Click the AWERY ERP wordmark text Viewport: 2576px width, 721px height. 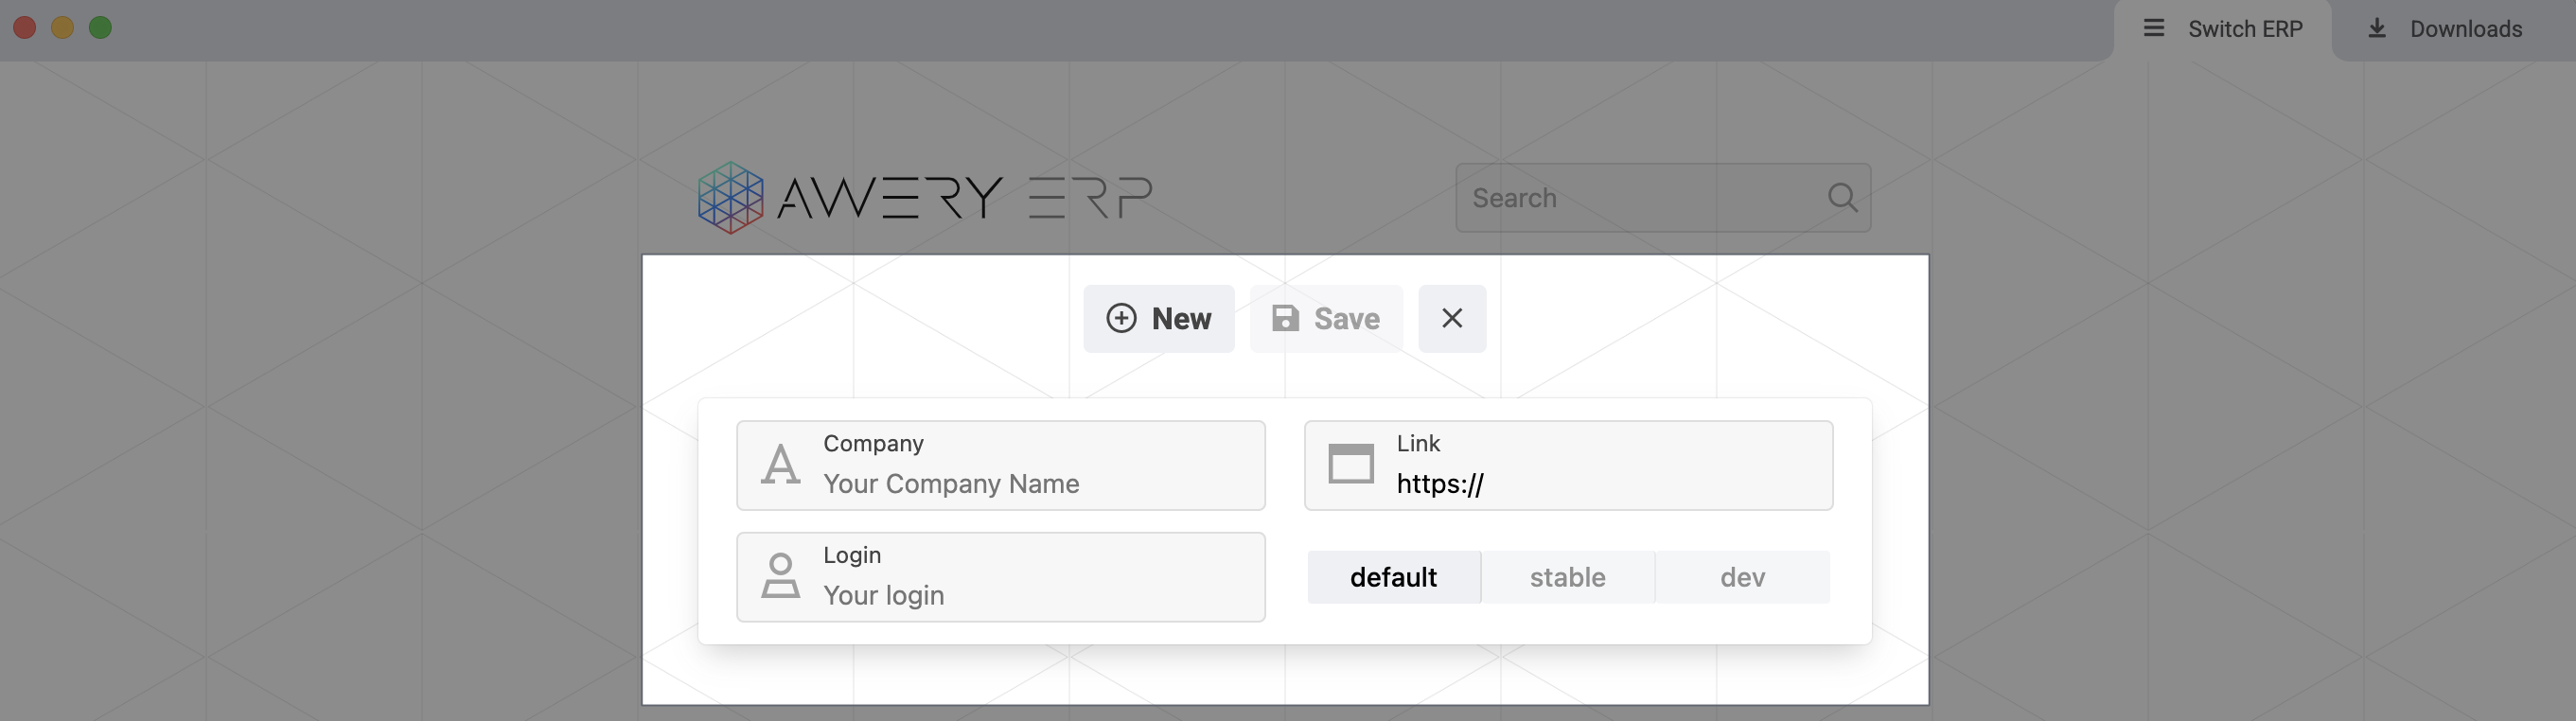[964, 197]
